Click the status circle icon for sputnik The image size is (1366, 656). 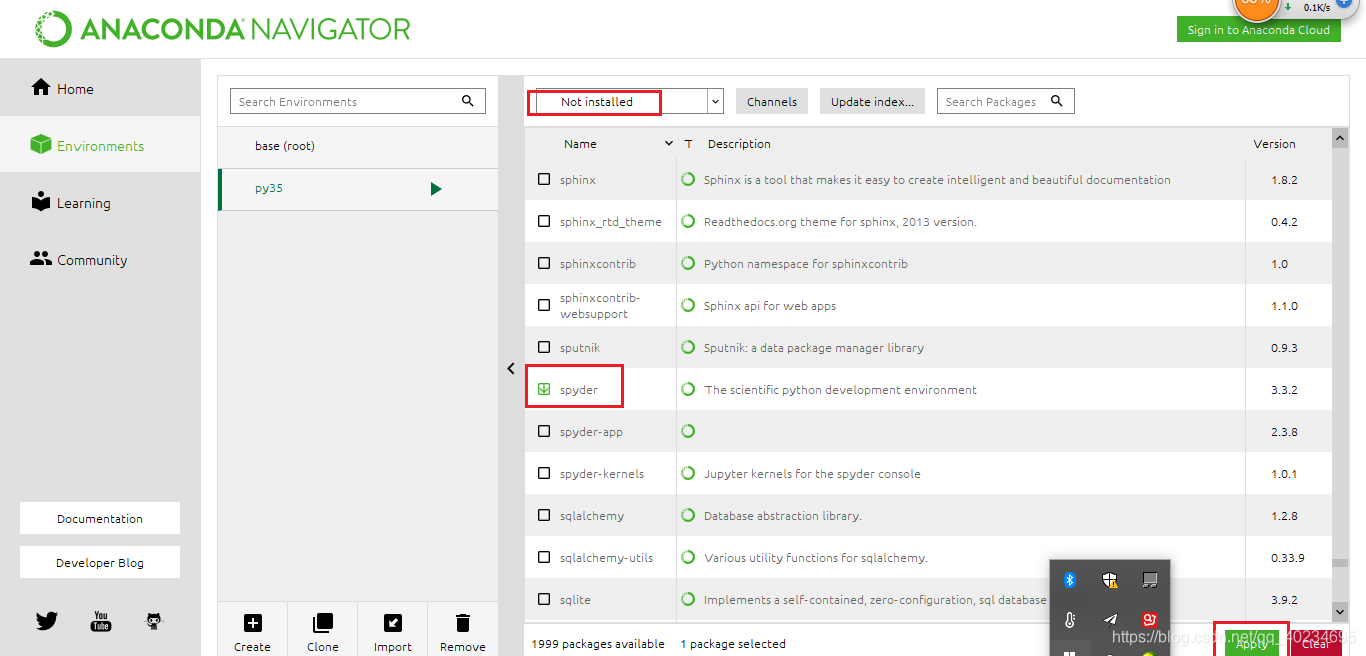pyautogui.click(x=688, y=348)
